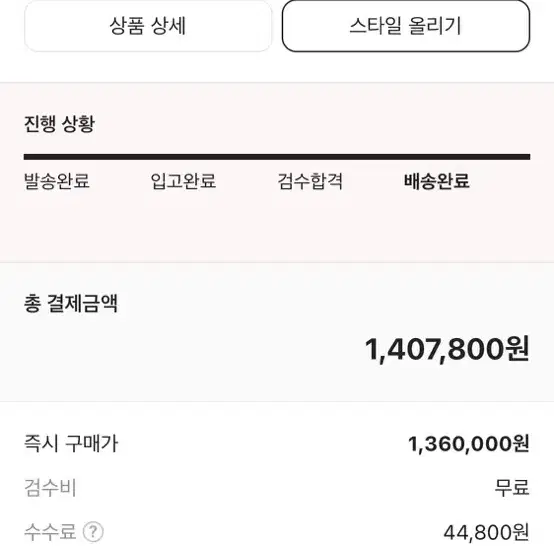
Task: Click the 수수료 label text
Action: point(50,531)
